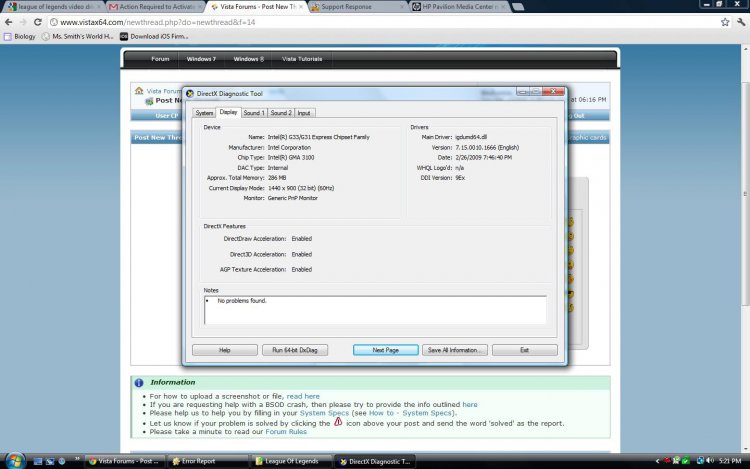
Task: Click 'How to - System Specs' link
Action: 410,413
